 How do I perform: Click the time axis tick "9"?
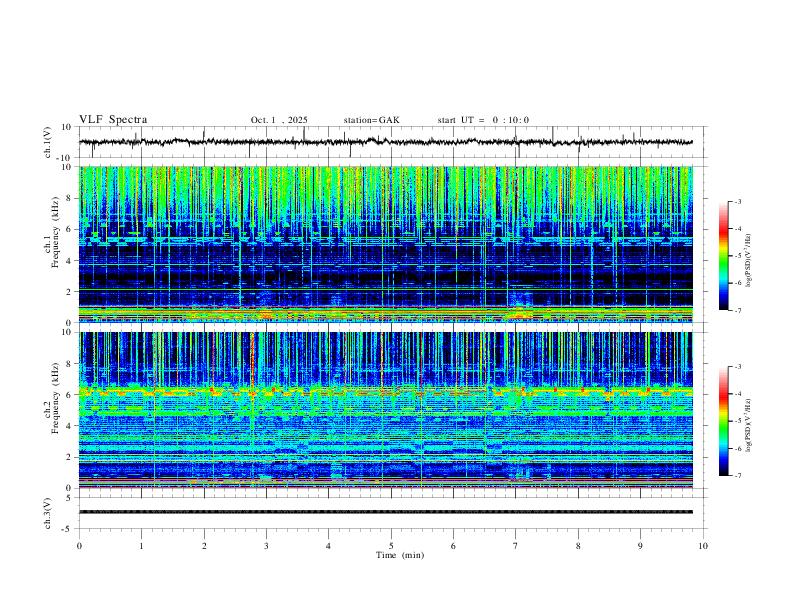click(x=640, y=546)
